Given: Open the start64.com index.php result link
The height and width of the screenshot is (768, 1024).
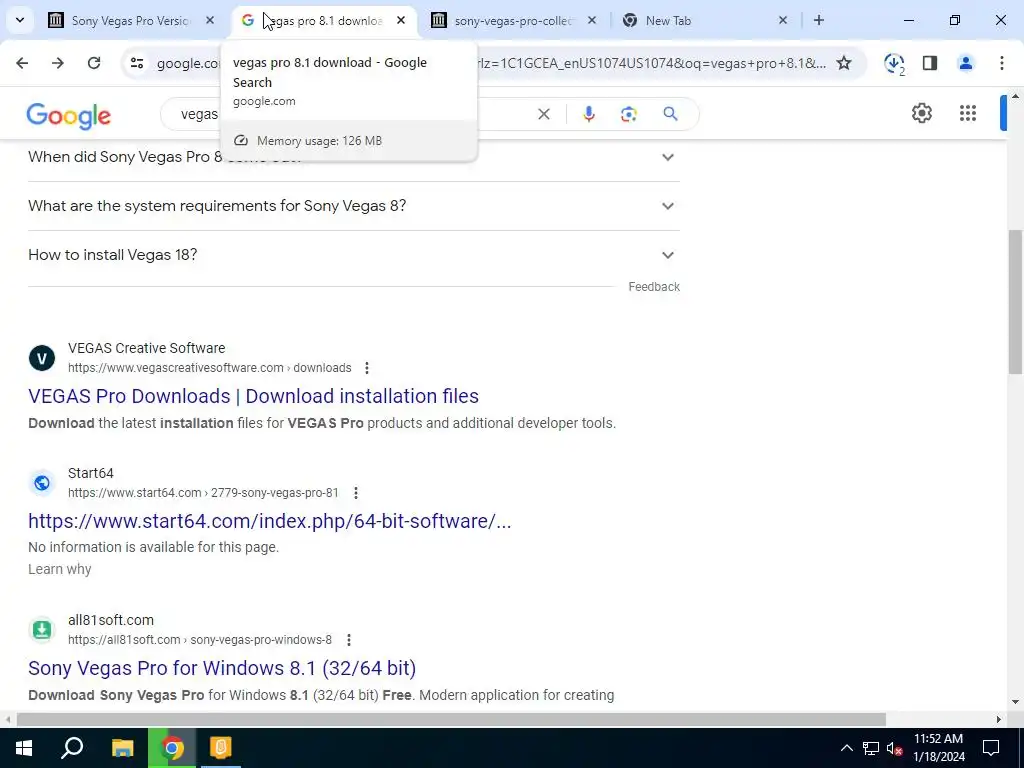Looking at the screenshot, I should coord(269,521).
